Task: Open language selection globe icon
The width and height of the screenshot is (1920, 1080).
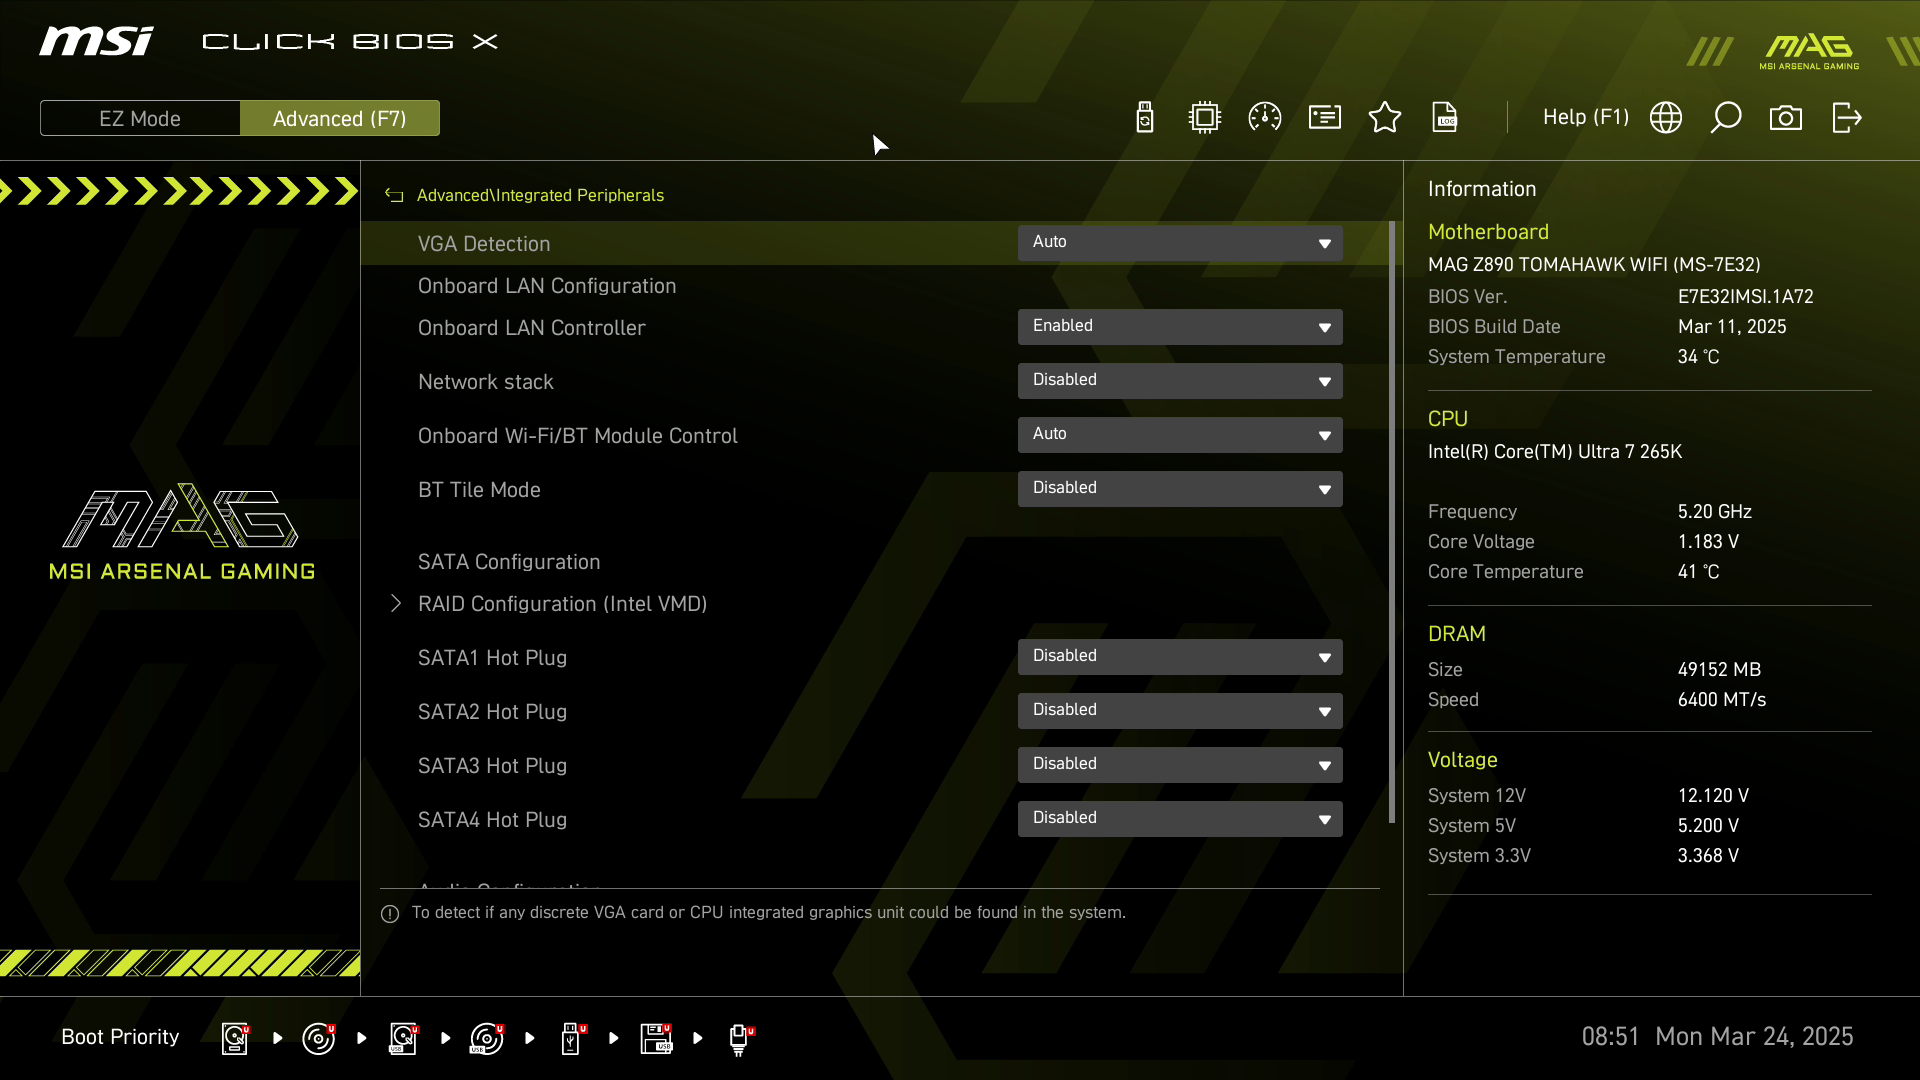Action: tap(1666, 118)
